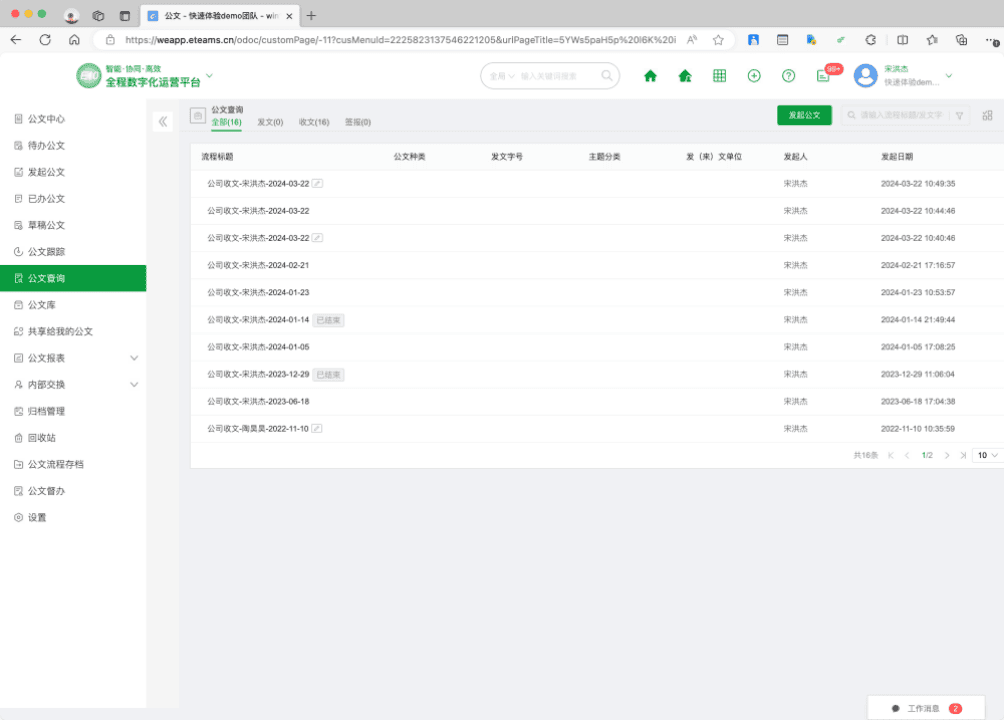This screenshot has width=1004, height=720.
Task: Click the green 发起公文 button
Action: [x=804, y=115]
